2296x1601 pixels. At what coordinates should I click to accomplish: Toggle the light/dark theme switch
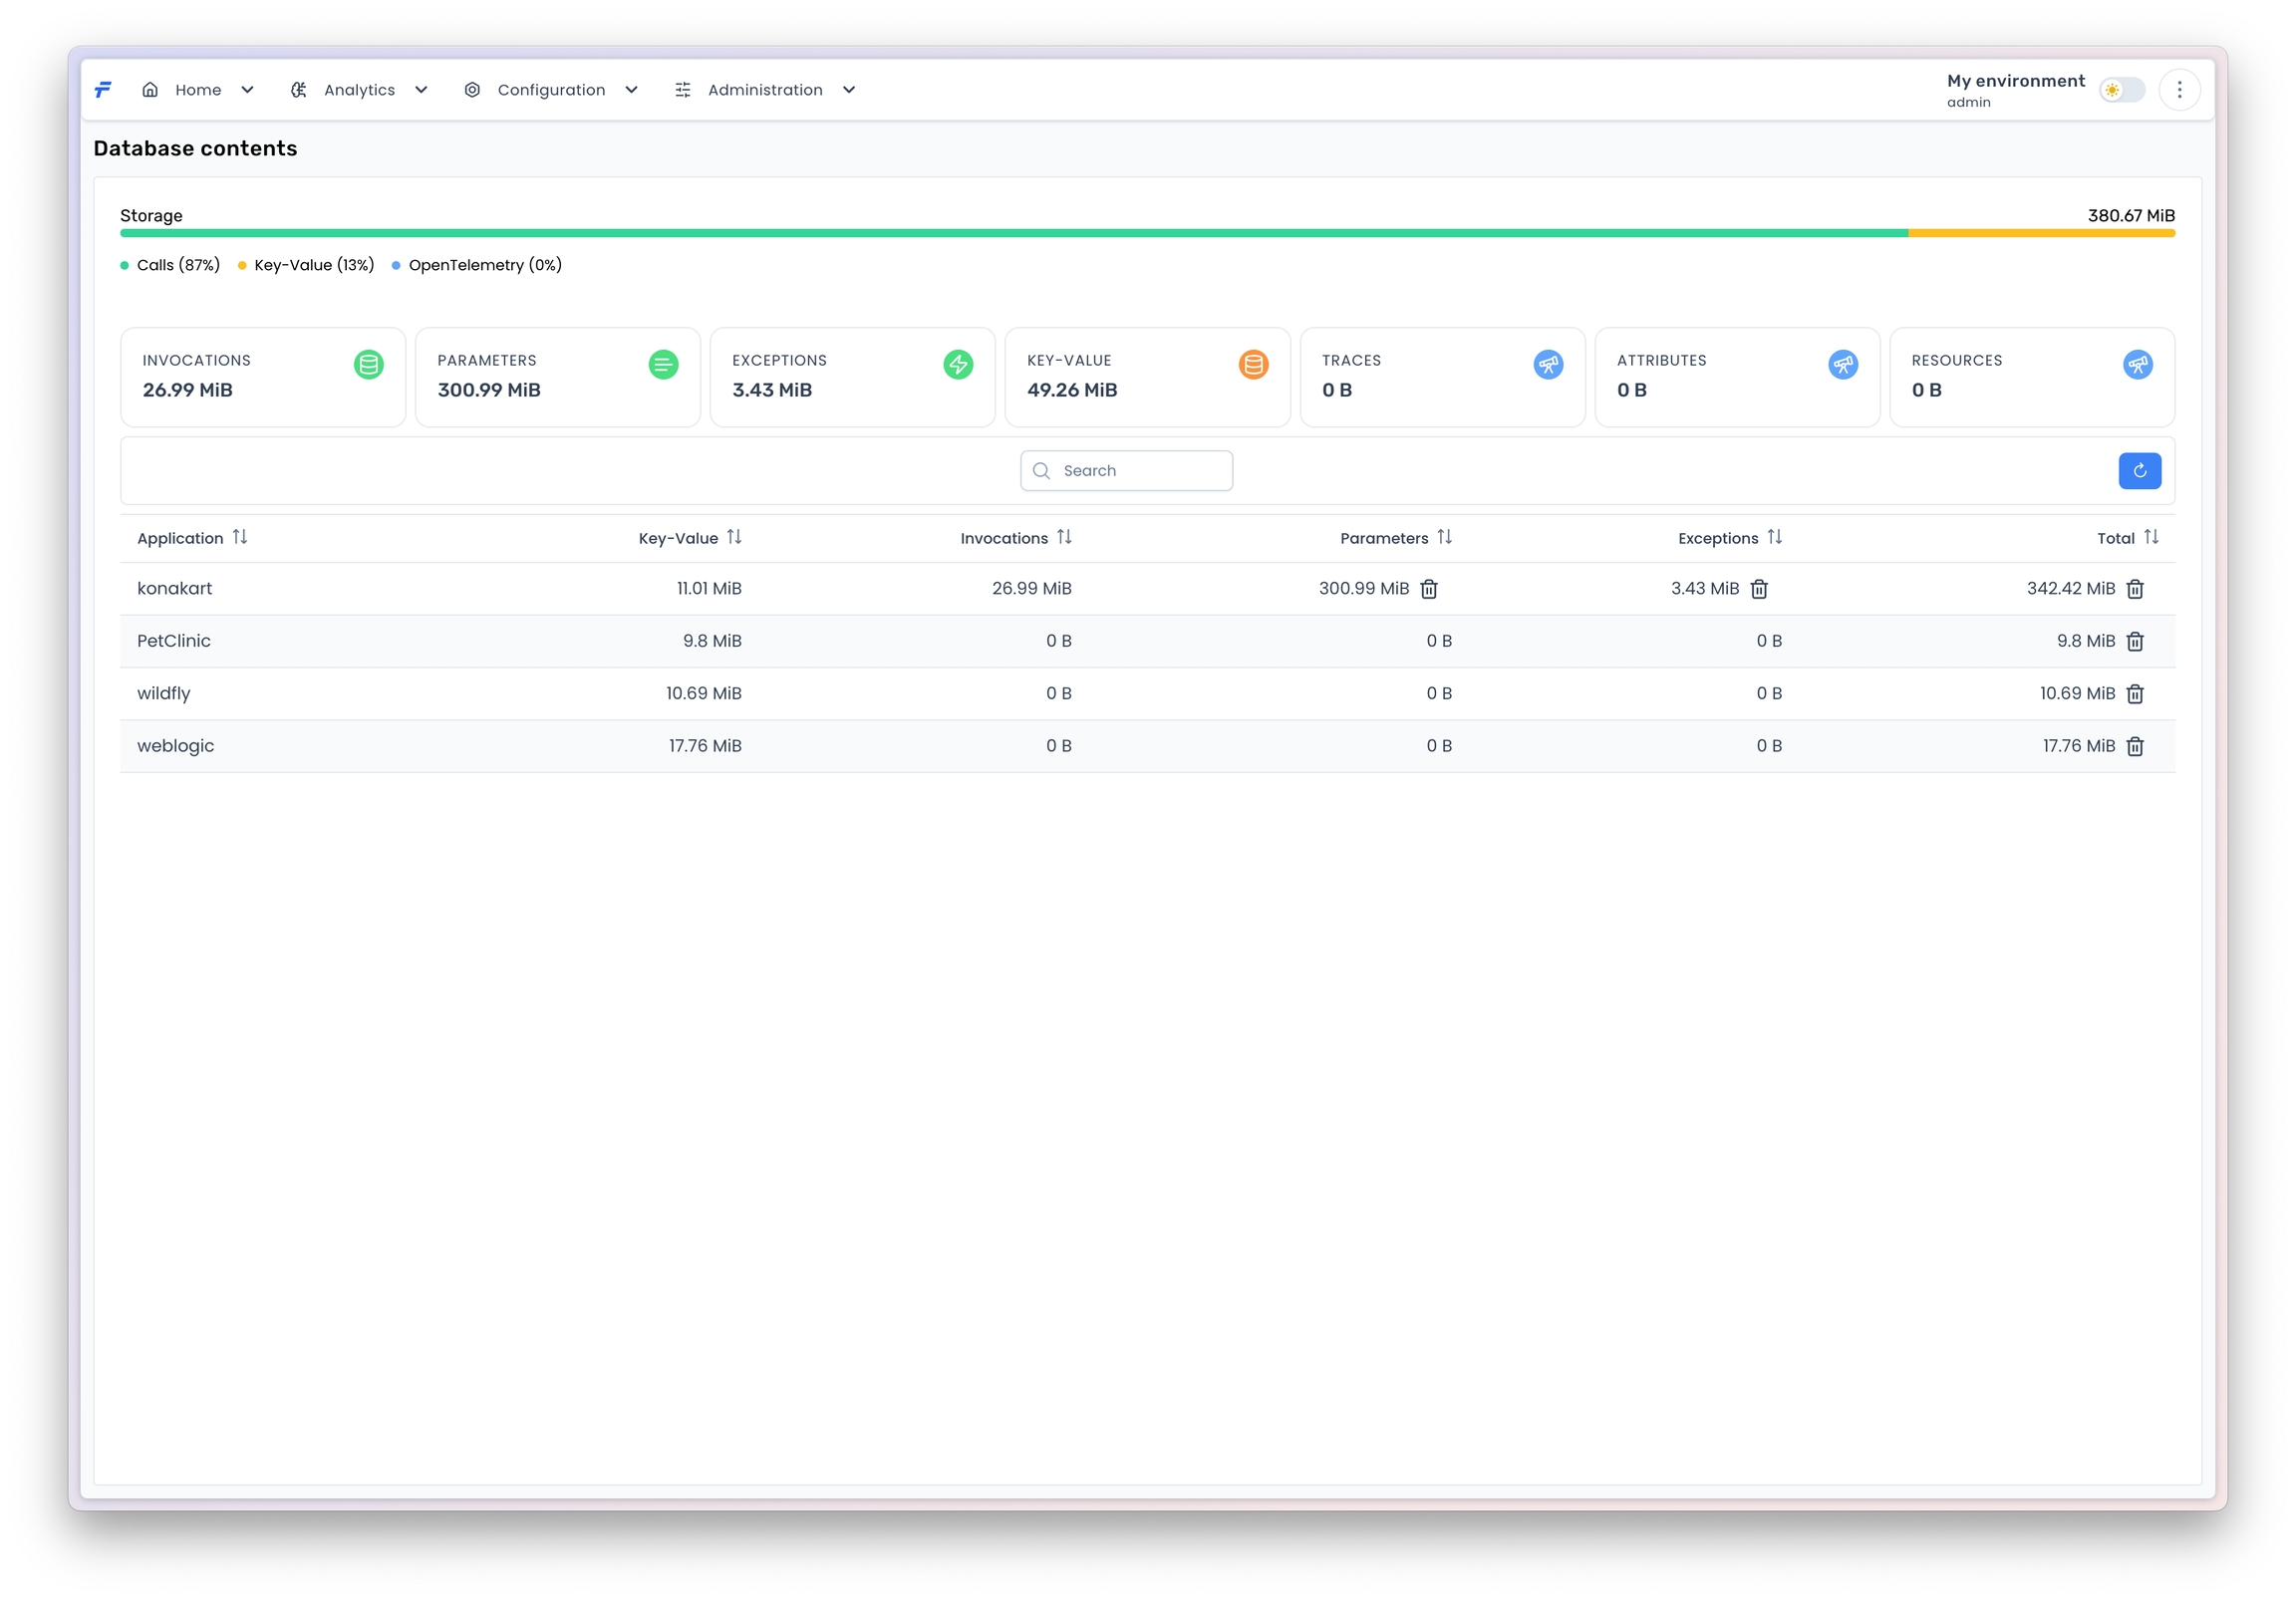pyautogui.click(x=2121, y=90)
